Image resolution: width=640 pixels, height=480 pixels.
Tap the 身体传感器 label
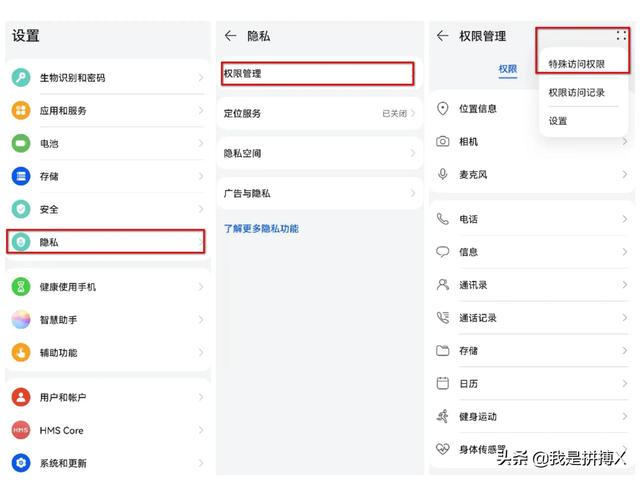tap(482, 449)
